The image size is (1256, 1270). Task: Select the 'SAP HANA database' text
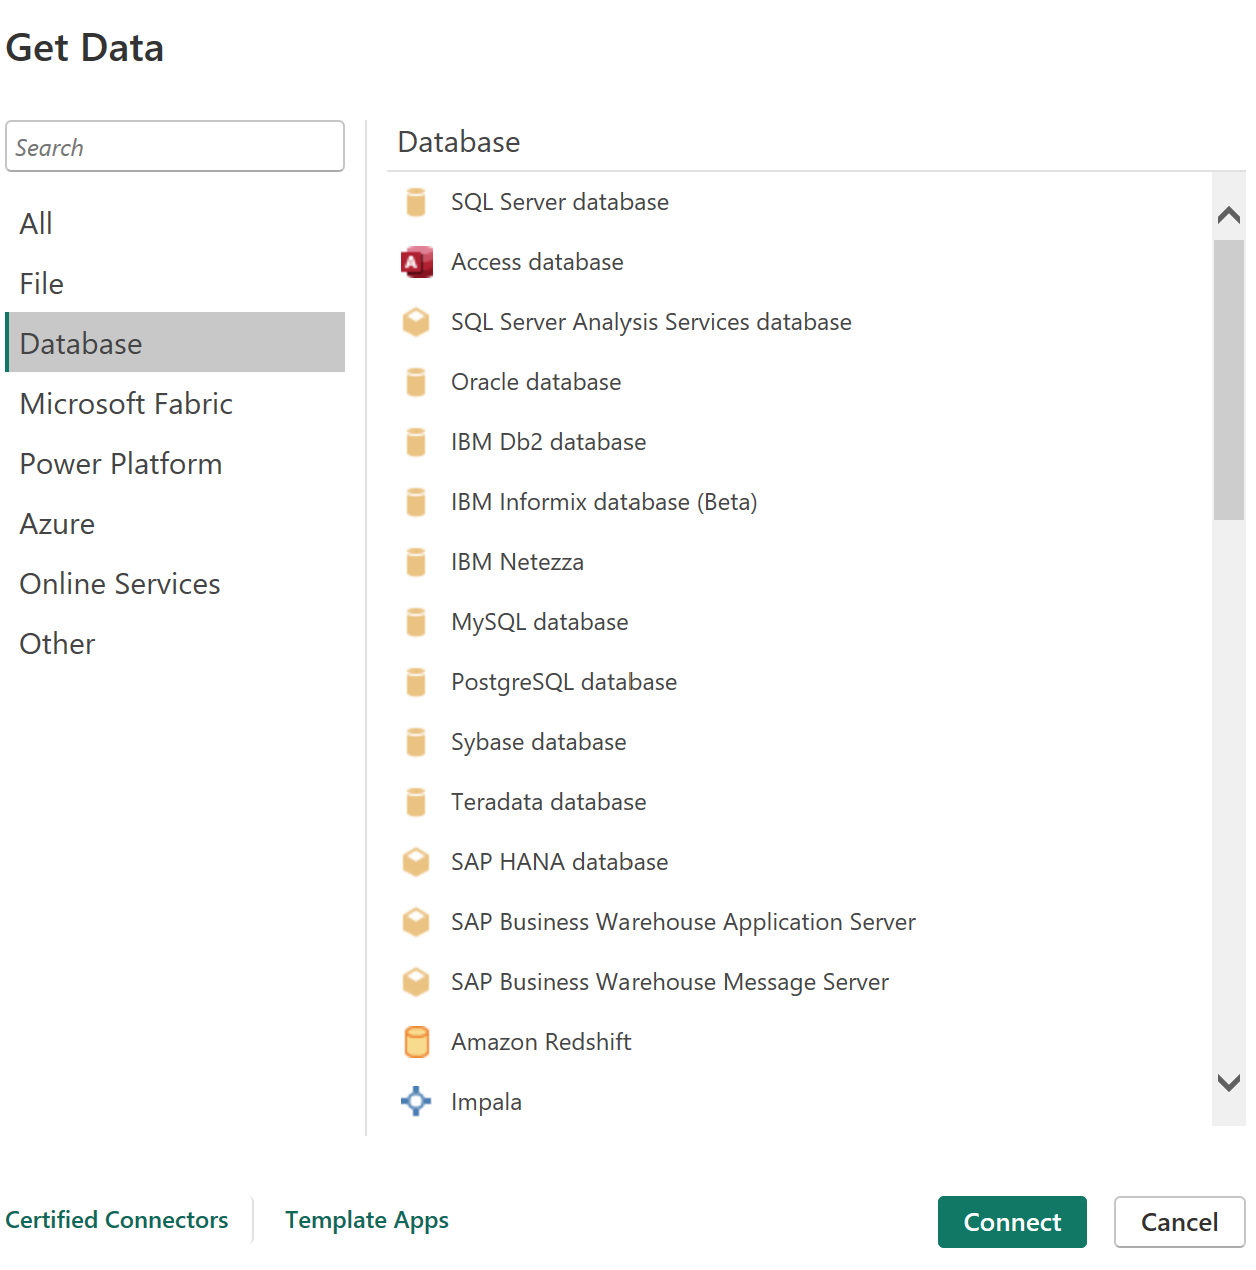point(559,862)
